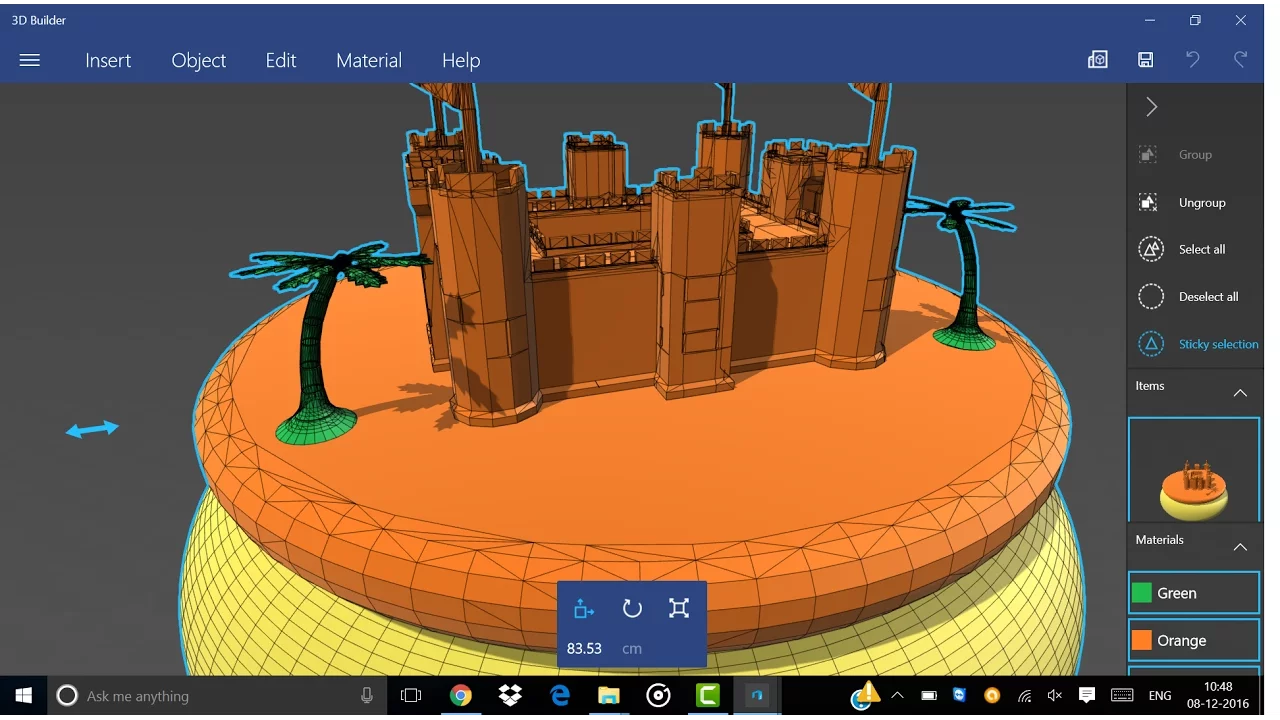Click the muted volume icon in tray
Screen dimensions: 1280x720
point(1054,696)
